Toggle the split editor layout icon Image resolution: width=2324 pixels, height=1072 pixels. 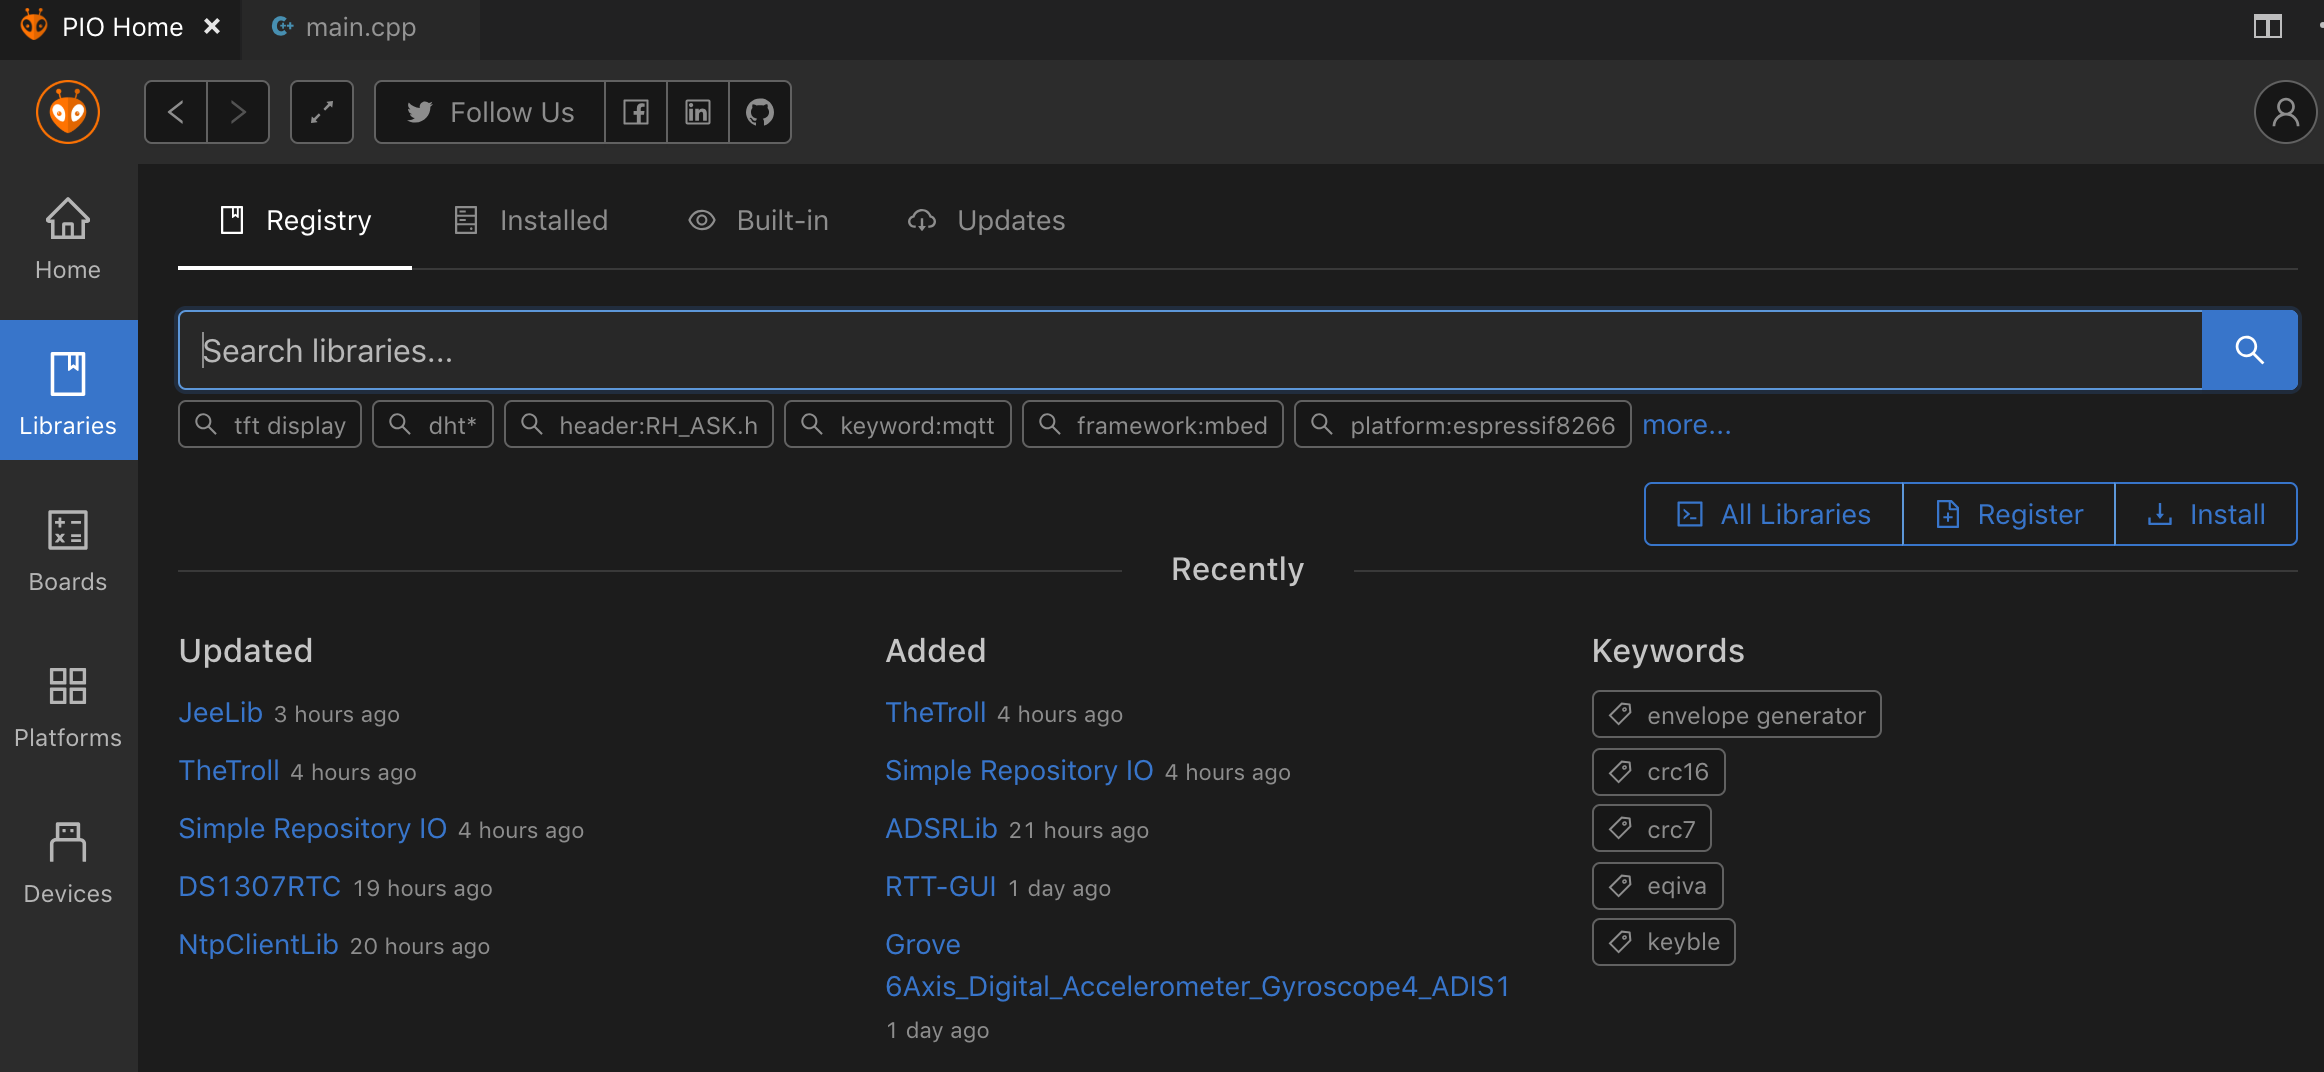coord(2267,27)
